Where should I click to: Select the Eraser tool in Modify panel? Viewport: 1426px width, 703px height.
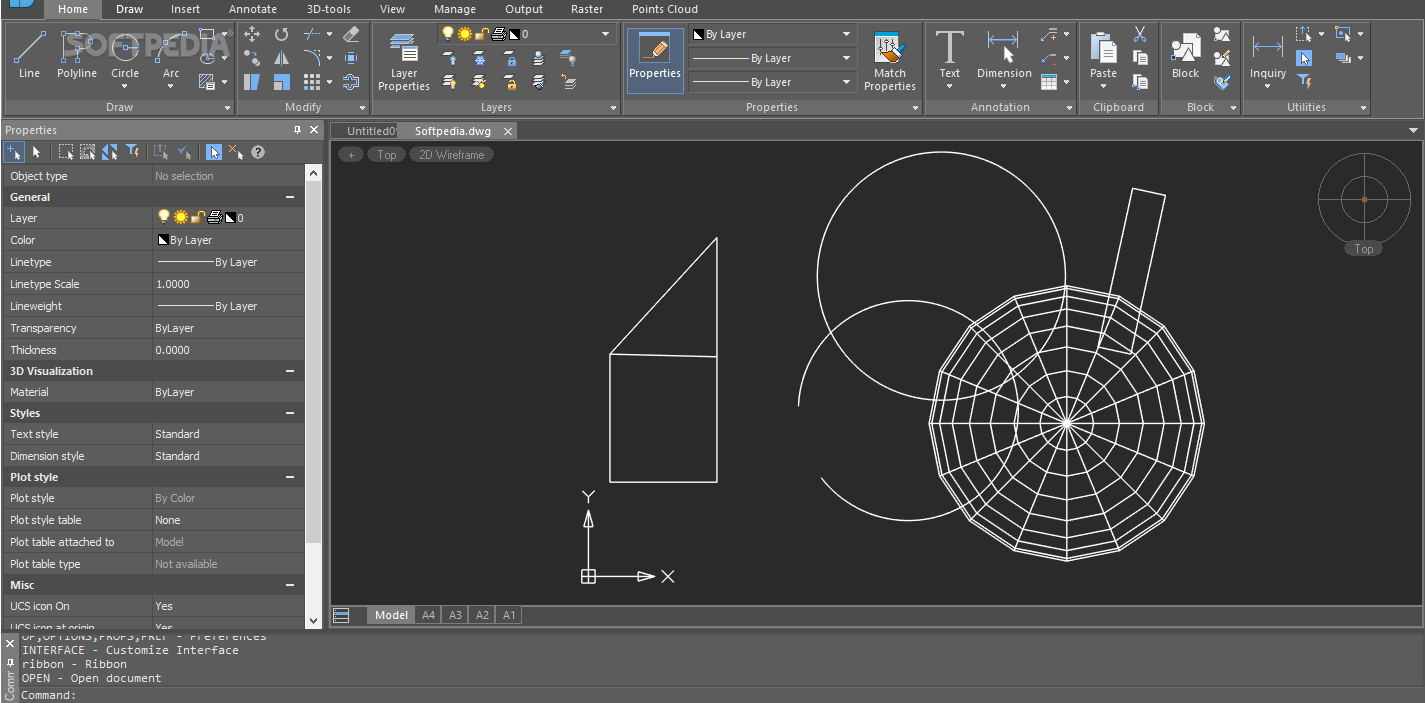pos(351,35)
